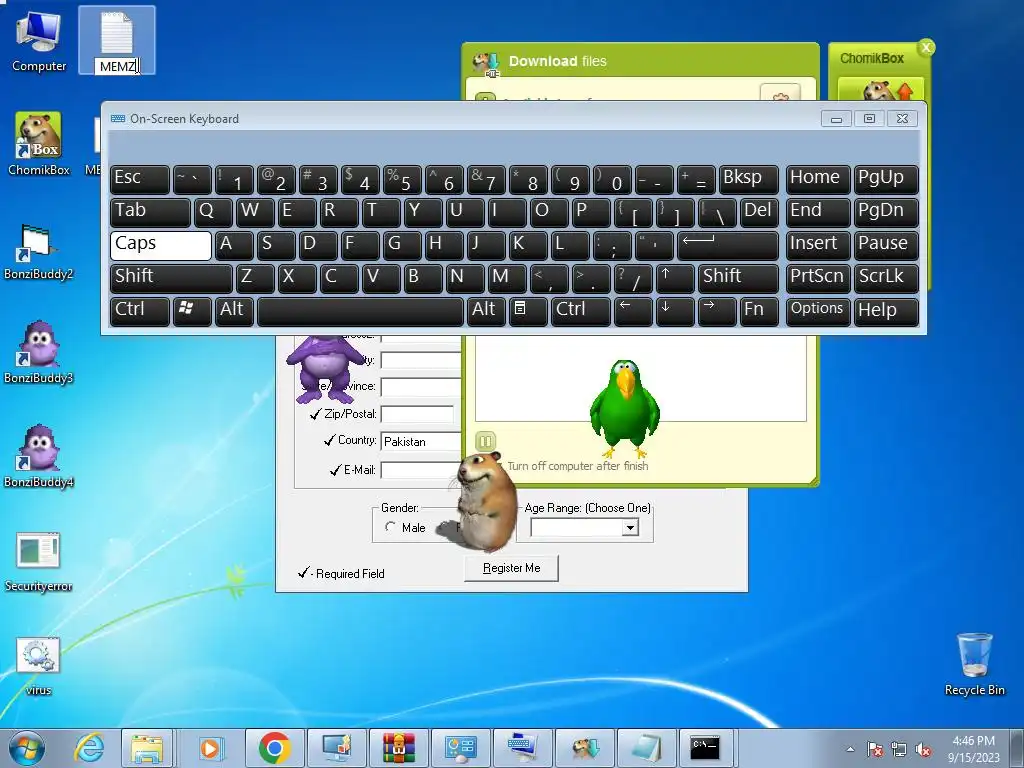Launch the BonziBuddy2 desktop shortcut
The width and height of the screenshot is (1024, 768).
point(39,251)
